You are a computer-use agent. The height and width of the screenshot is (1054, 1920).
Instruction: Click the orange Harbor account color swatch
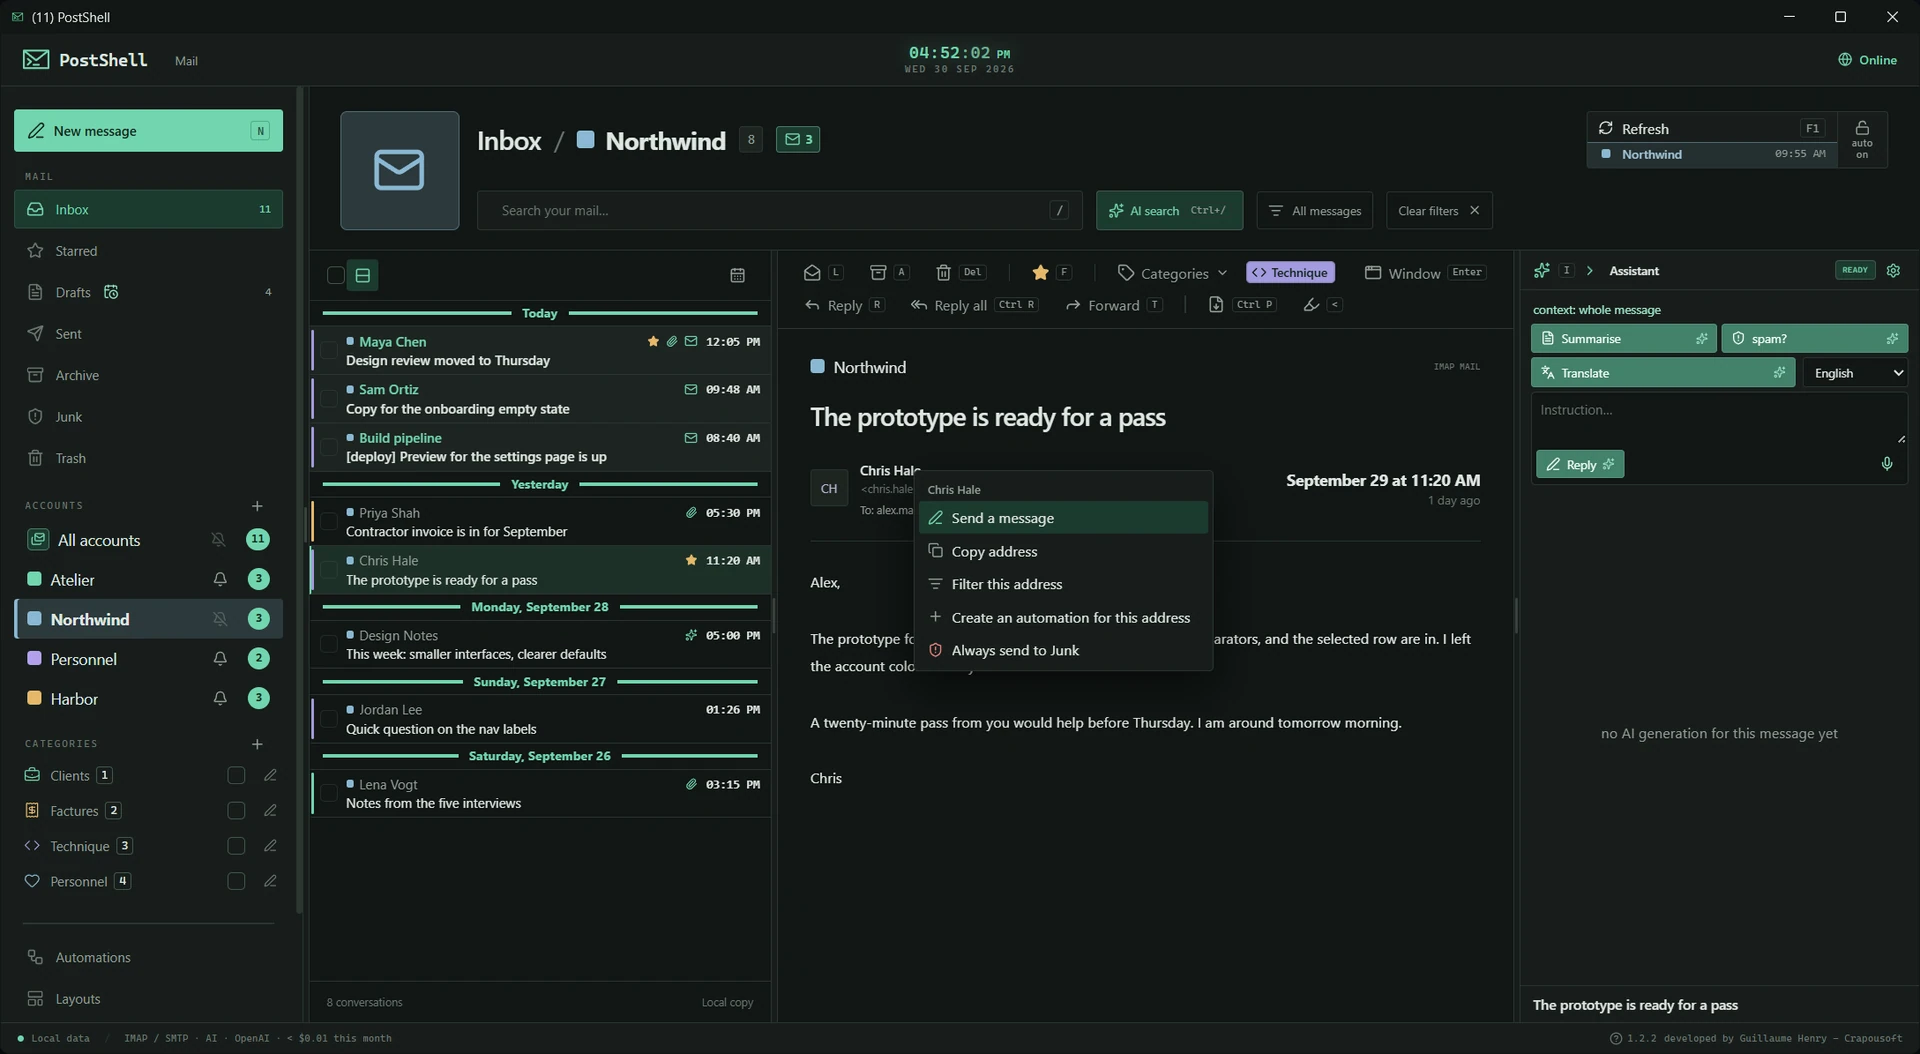pyautogui.click(x=34, y=698)
